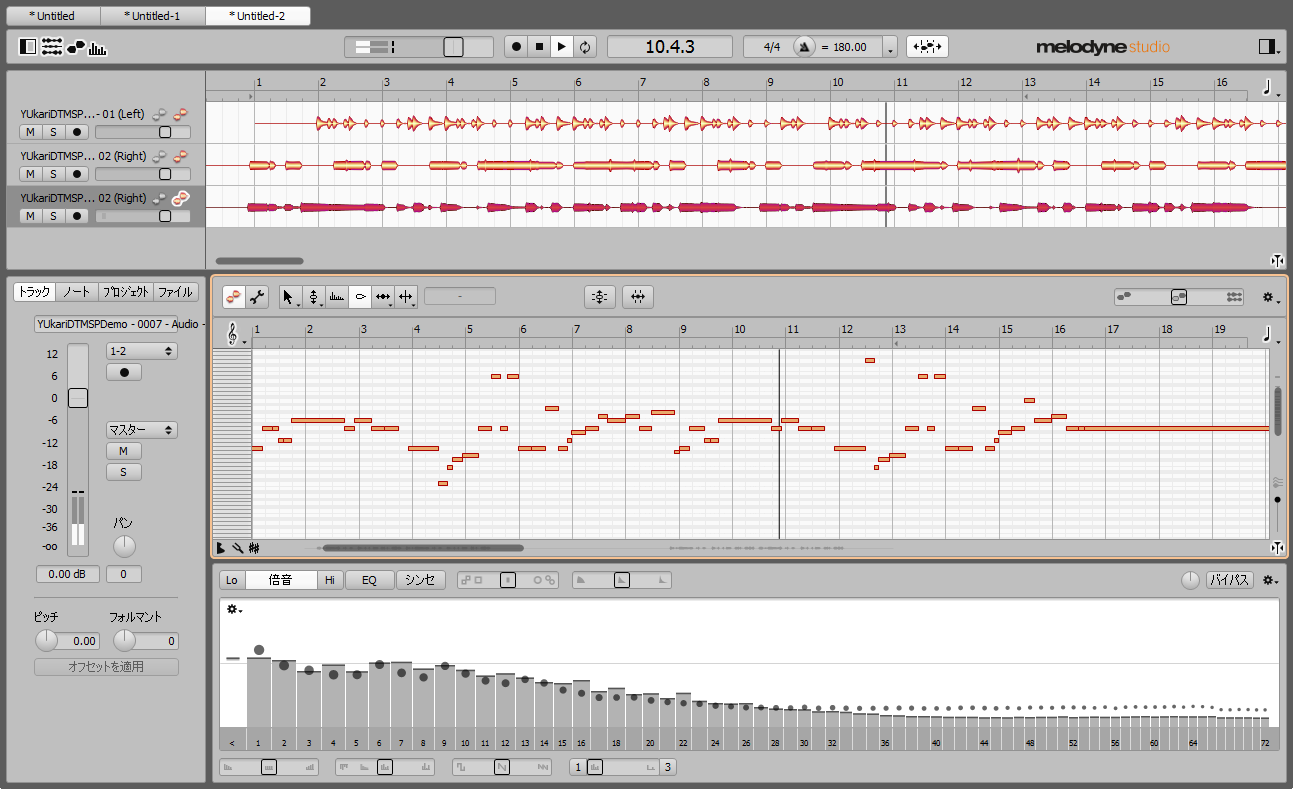The image size is (1293, 789).
Task: Open the treble clef pitch grid dropdown
Action: 234,336
